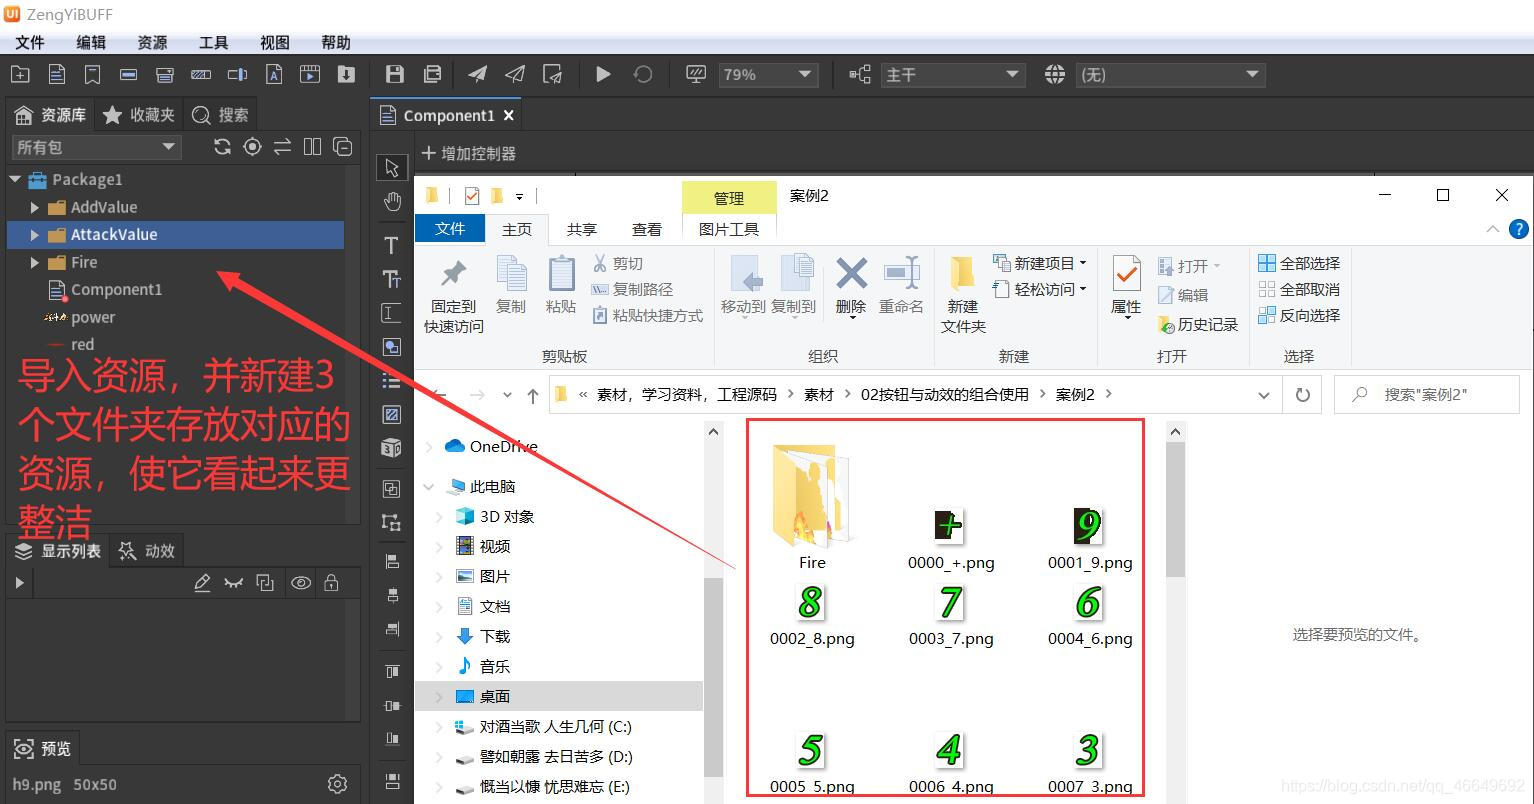The height and width of the screenshot is (804, 1534).
Task: Open the 所有包 package filter dropdown
Action: pyautogui.click(x=96, y=147)
